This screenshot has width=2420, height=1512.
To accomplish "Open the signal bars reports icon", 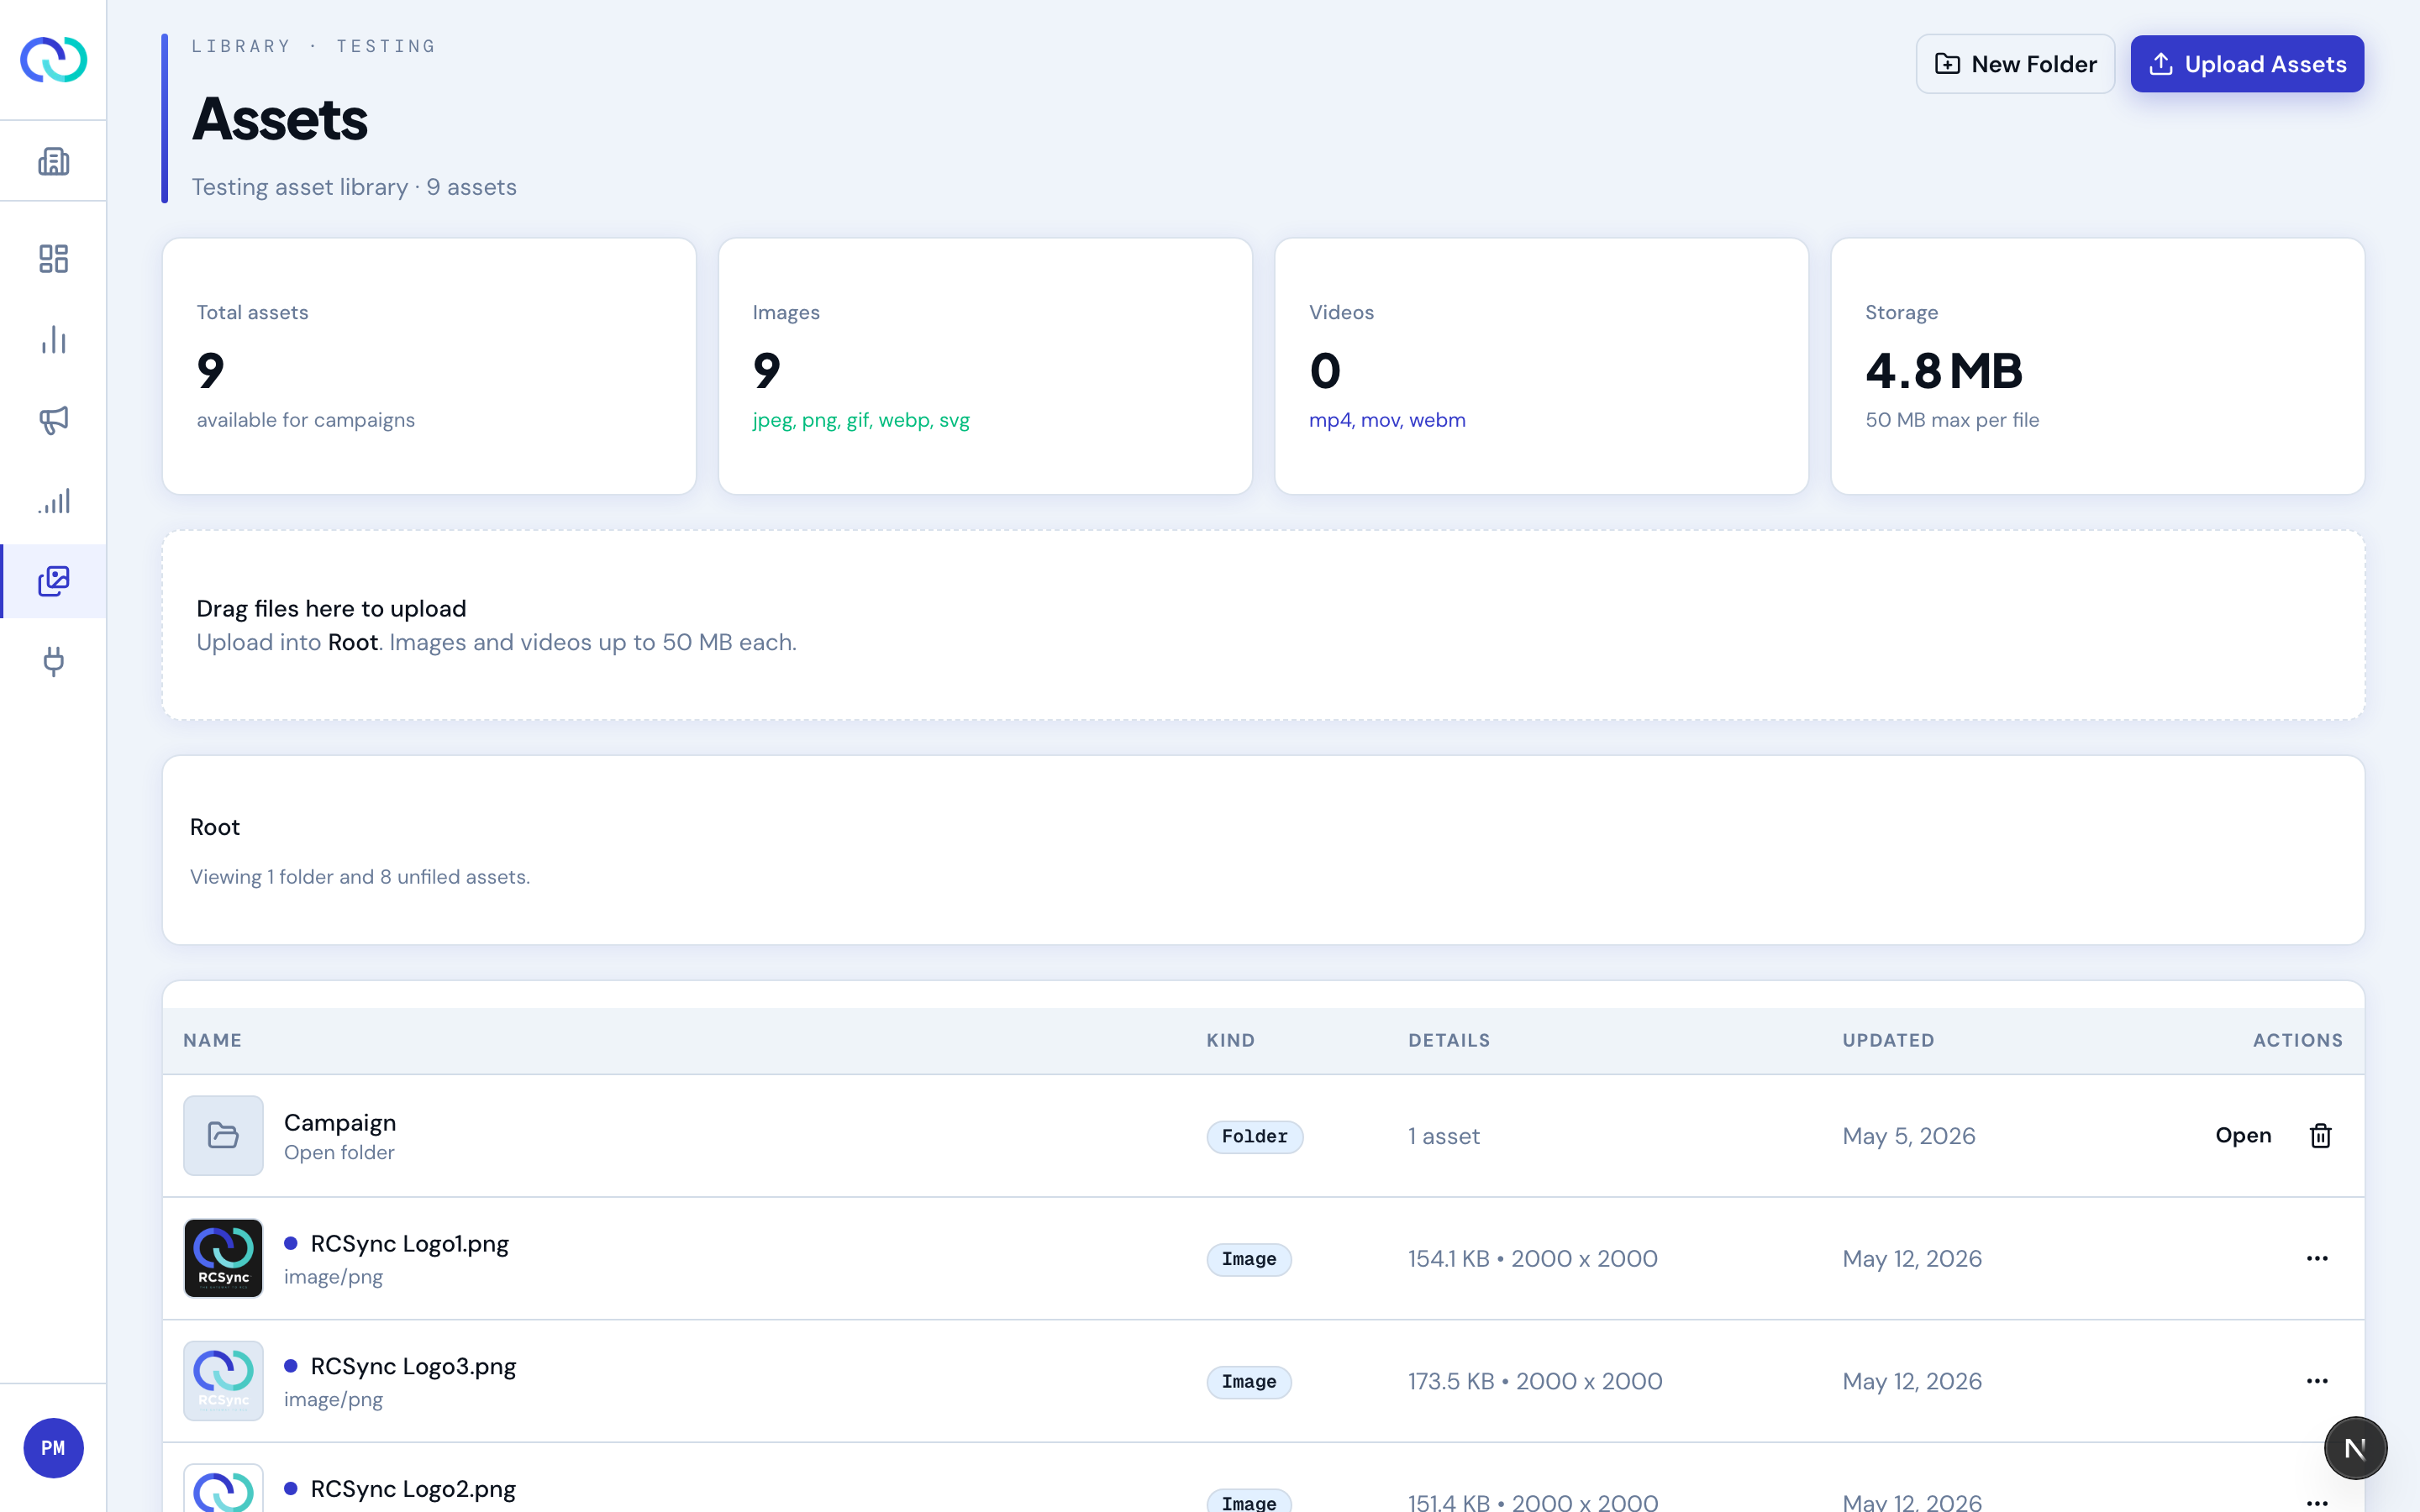I will pyautogui.click(x=53, y=501).
